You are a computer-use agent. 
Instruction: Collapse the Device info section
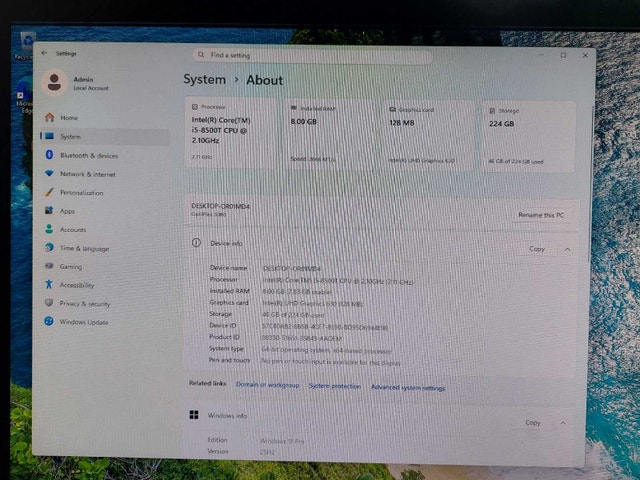[568, 249]
